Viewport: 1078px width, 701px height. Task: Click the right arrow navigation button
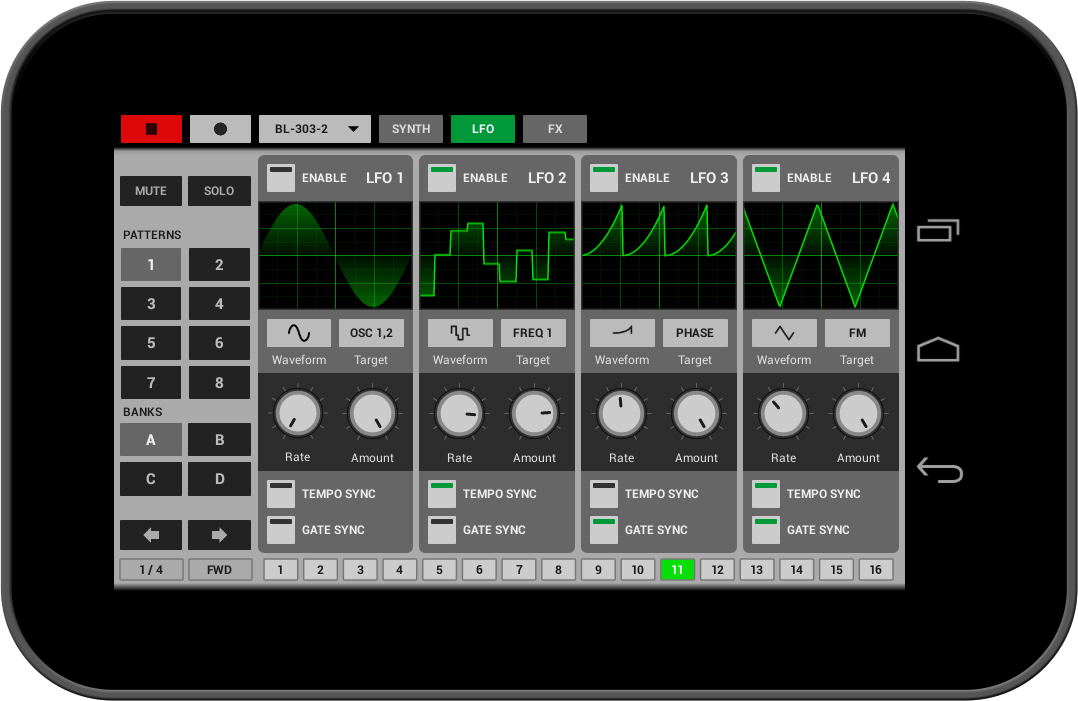coord(219,535)
